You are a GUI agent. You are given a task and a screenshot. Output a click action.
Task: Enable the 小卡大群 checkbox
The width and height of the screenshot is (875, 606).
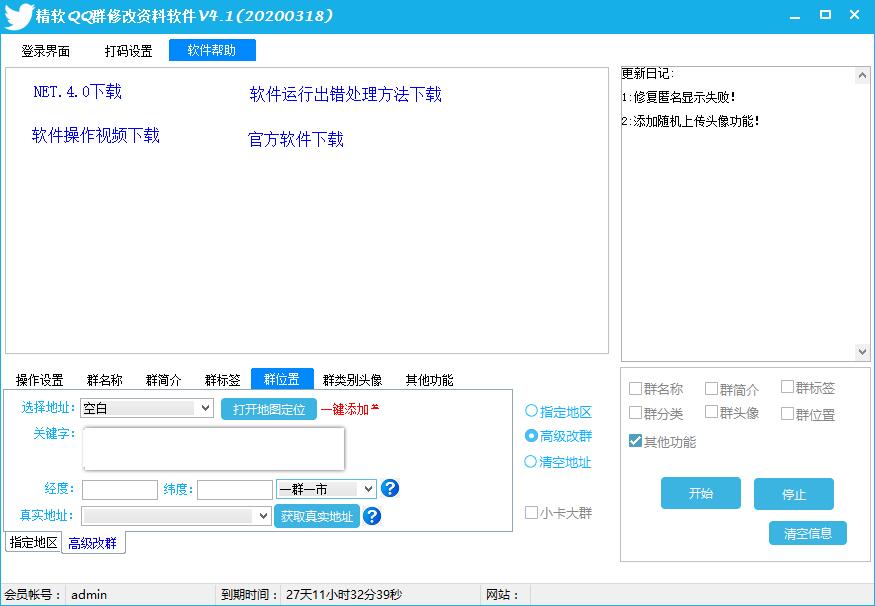[559, 513]
